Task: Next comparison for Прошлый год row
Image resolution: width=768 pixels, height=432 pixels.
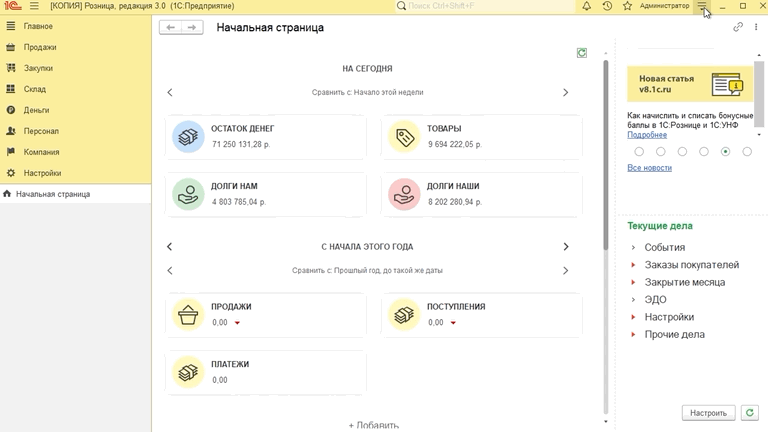Action: (565, 270)
